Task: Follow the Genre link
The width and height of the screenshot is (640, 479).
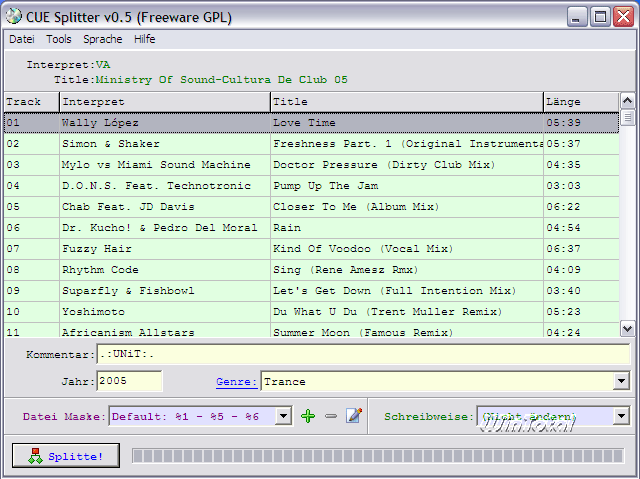Action: pyautogui.click(x=236, y=381)
